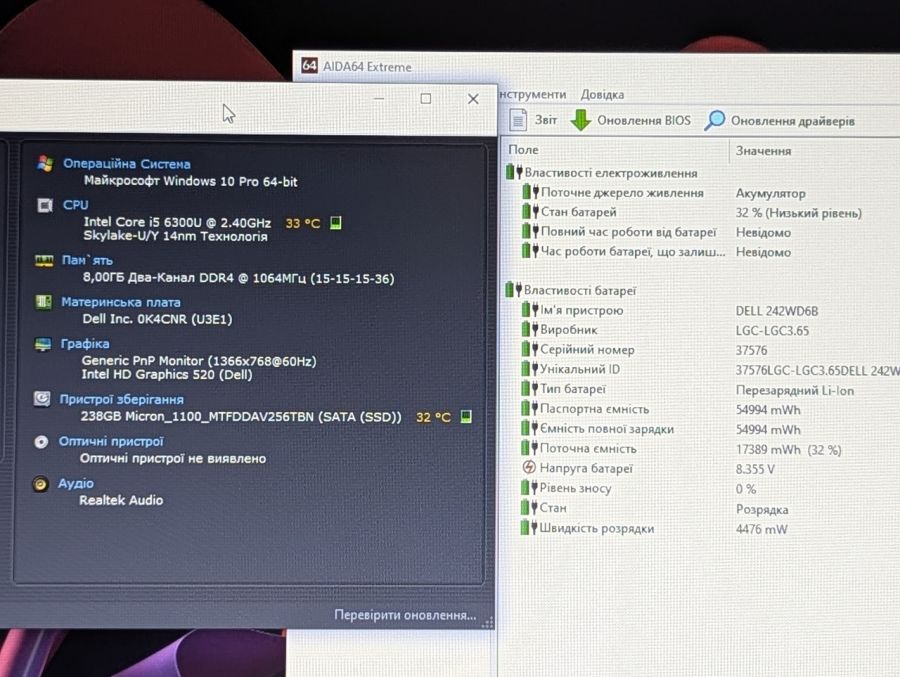The height and width of the screenshot is (677, 900).
Task: Click the RAM module icon beside Пам`ять
Action: (44, 261)
